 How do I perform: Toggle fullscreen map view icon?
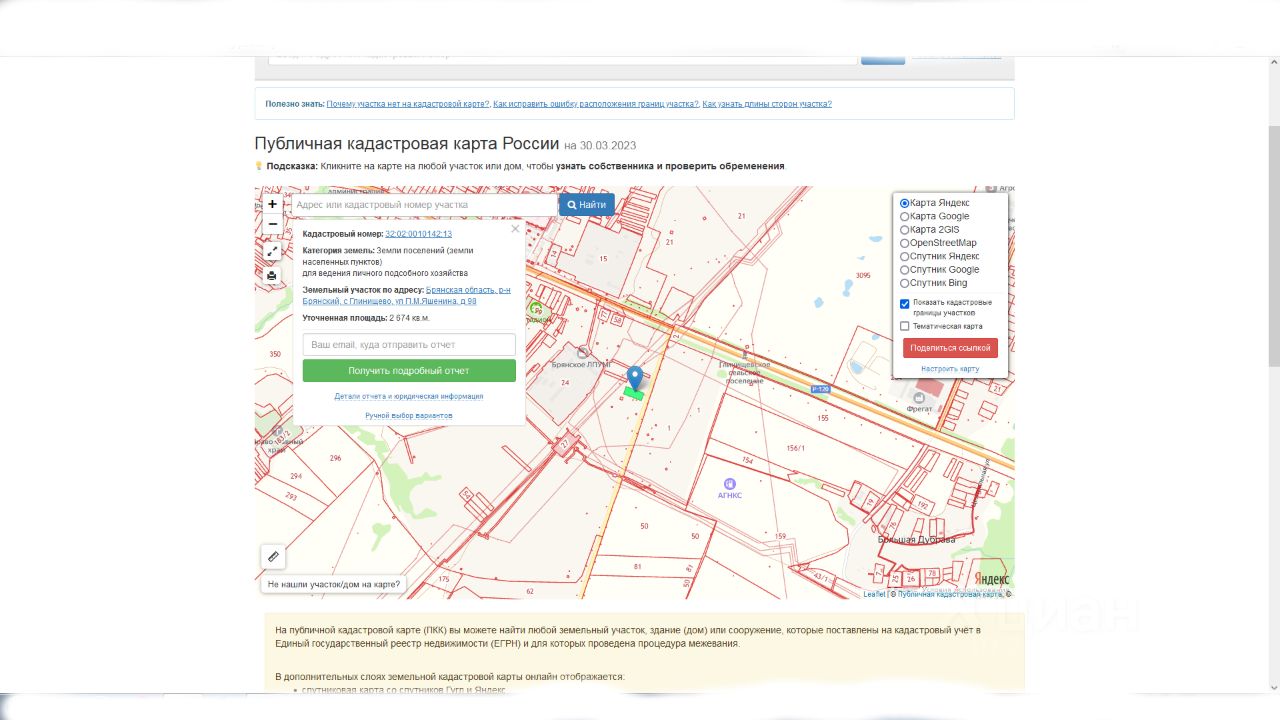click(x=272, y=251)
